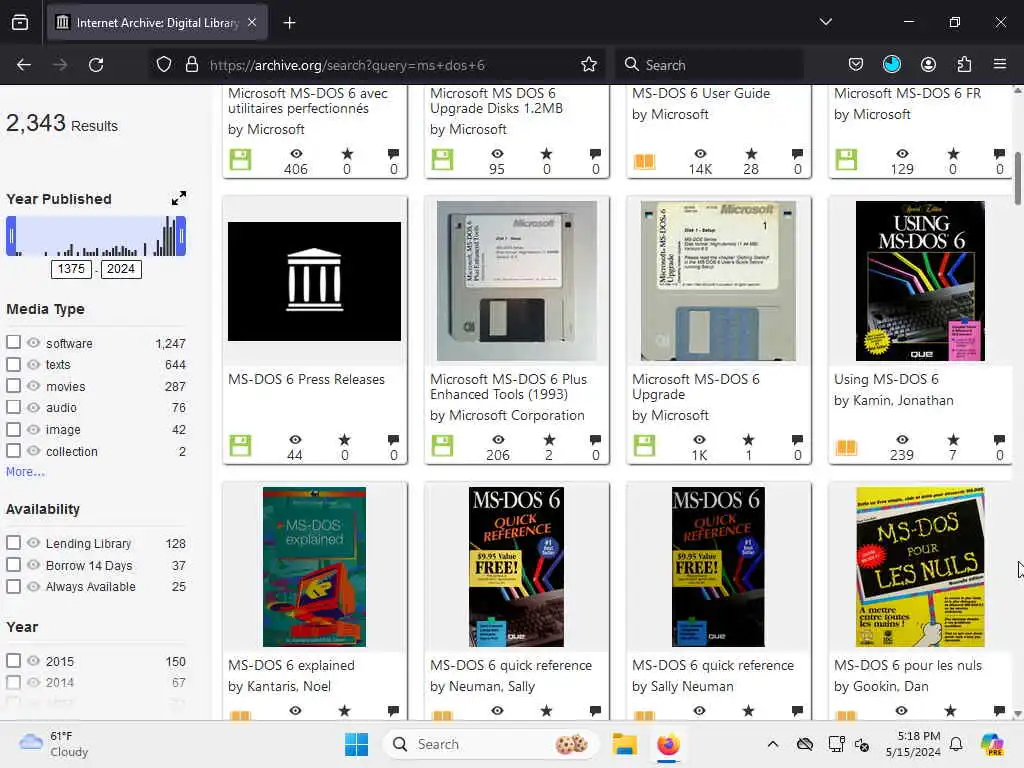Hide texts results with the eye toggle
1024x768 pixels.
click(33, 364)
